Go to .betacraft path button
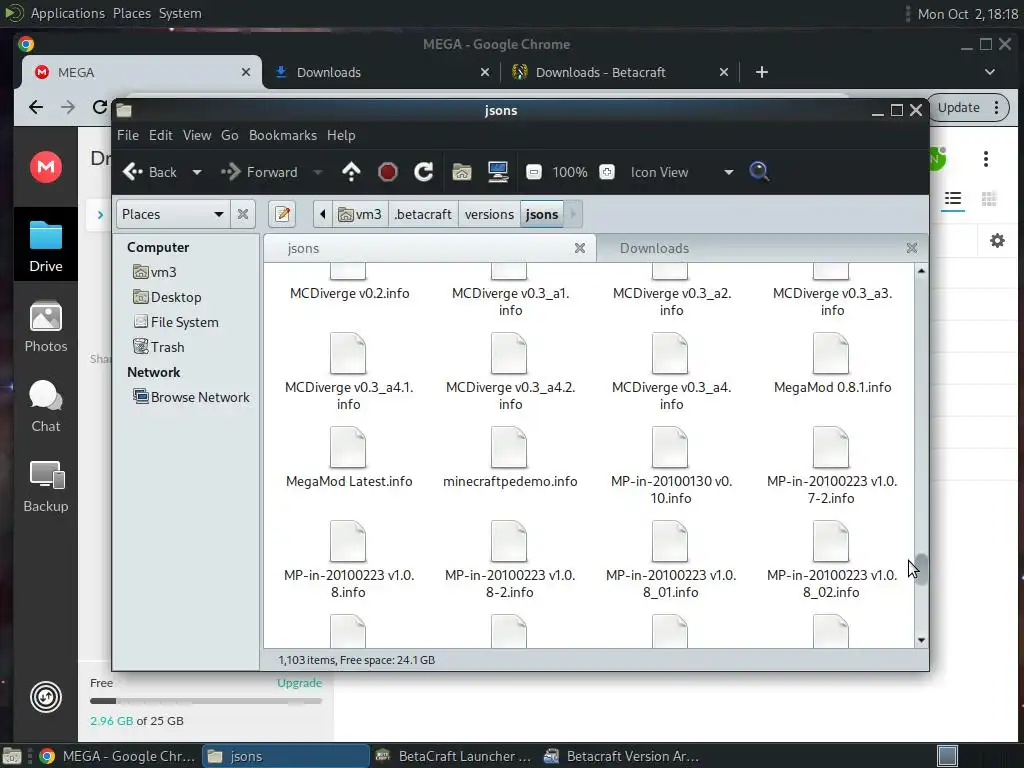The height and width of the screenshot is (768, 1024). [x=423, y=214]
